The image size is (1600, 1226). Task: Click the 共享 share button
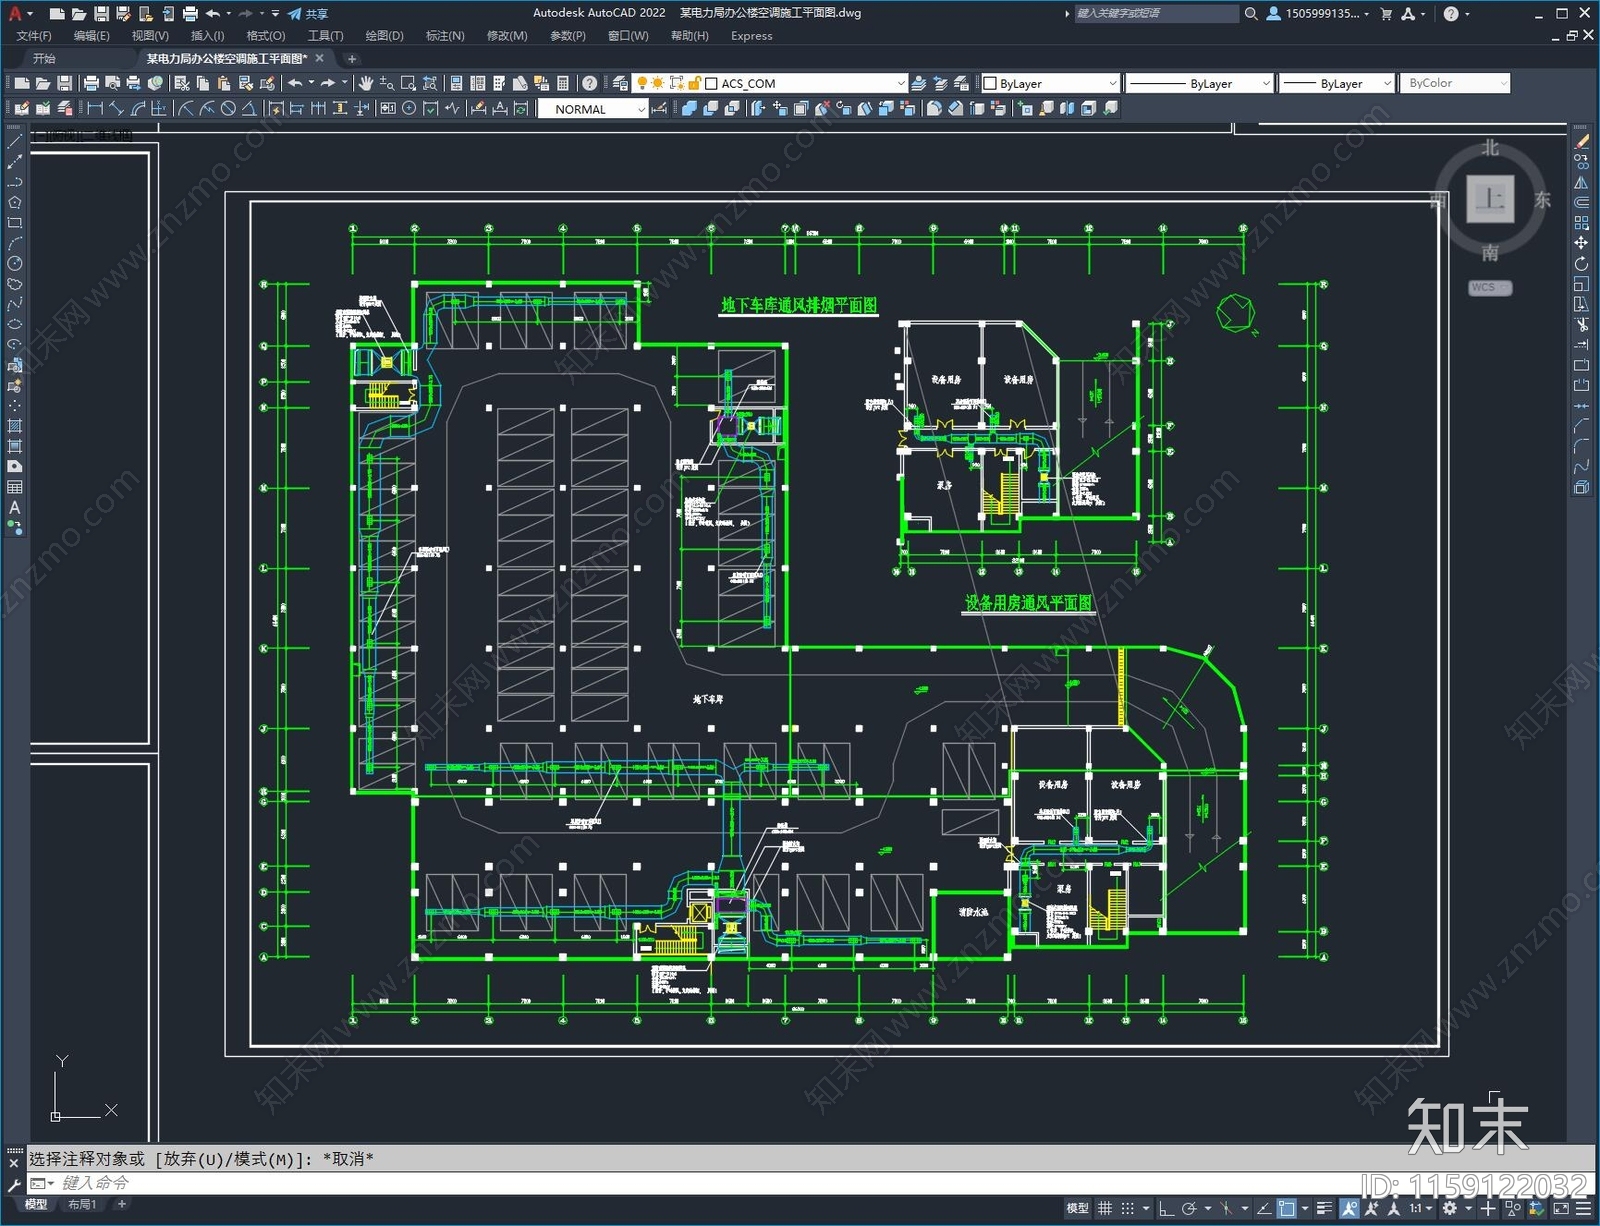coord(307,14)
